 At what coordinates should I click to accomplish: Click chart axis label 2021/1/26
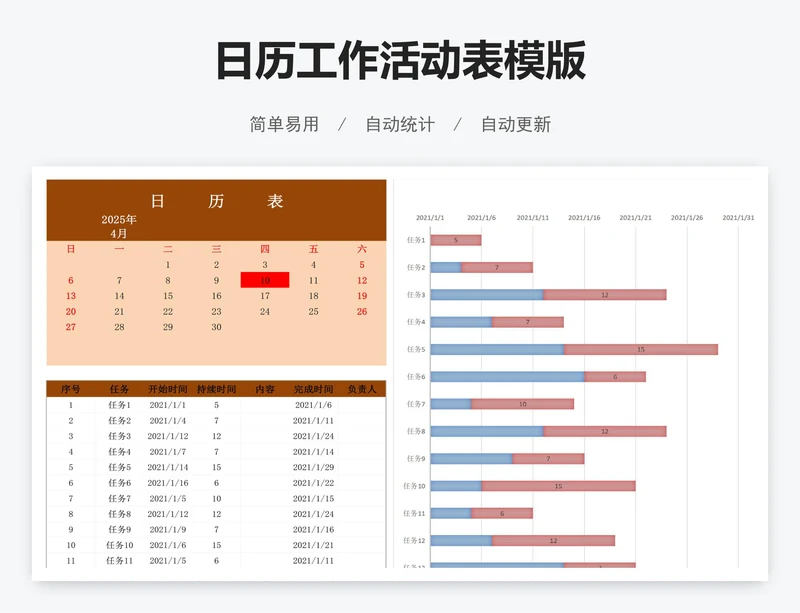pyautogui.click(x=687, y=217)
